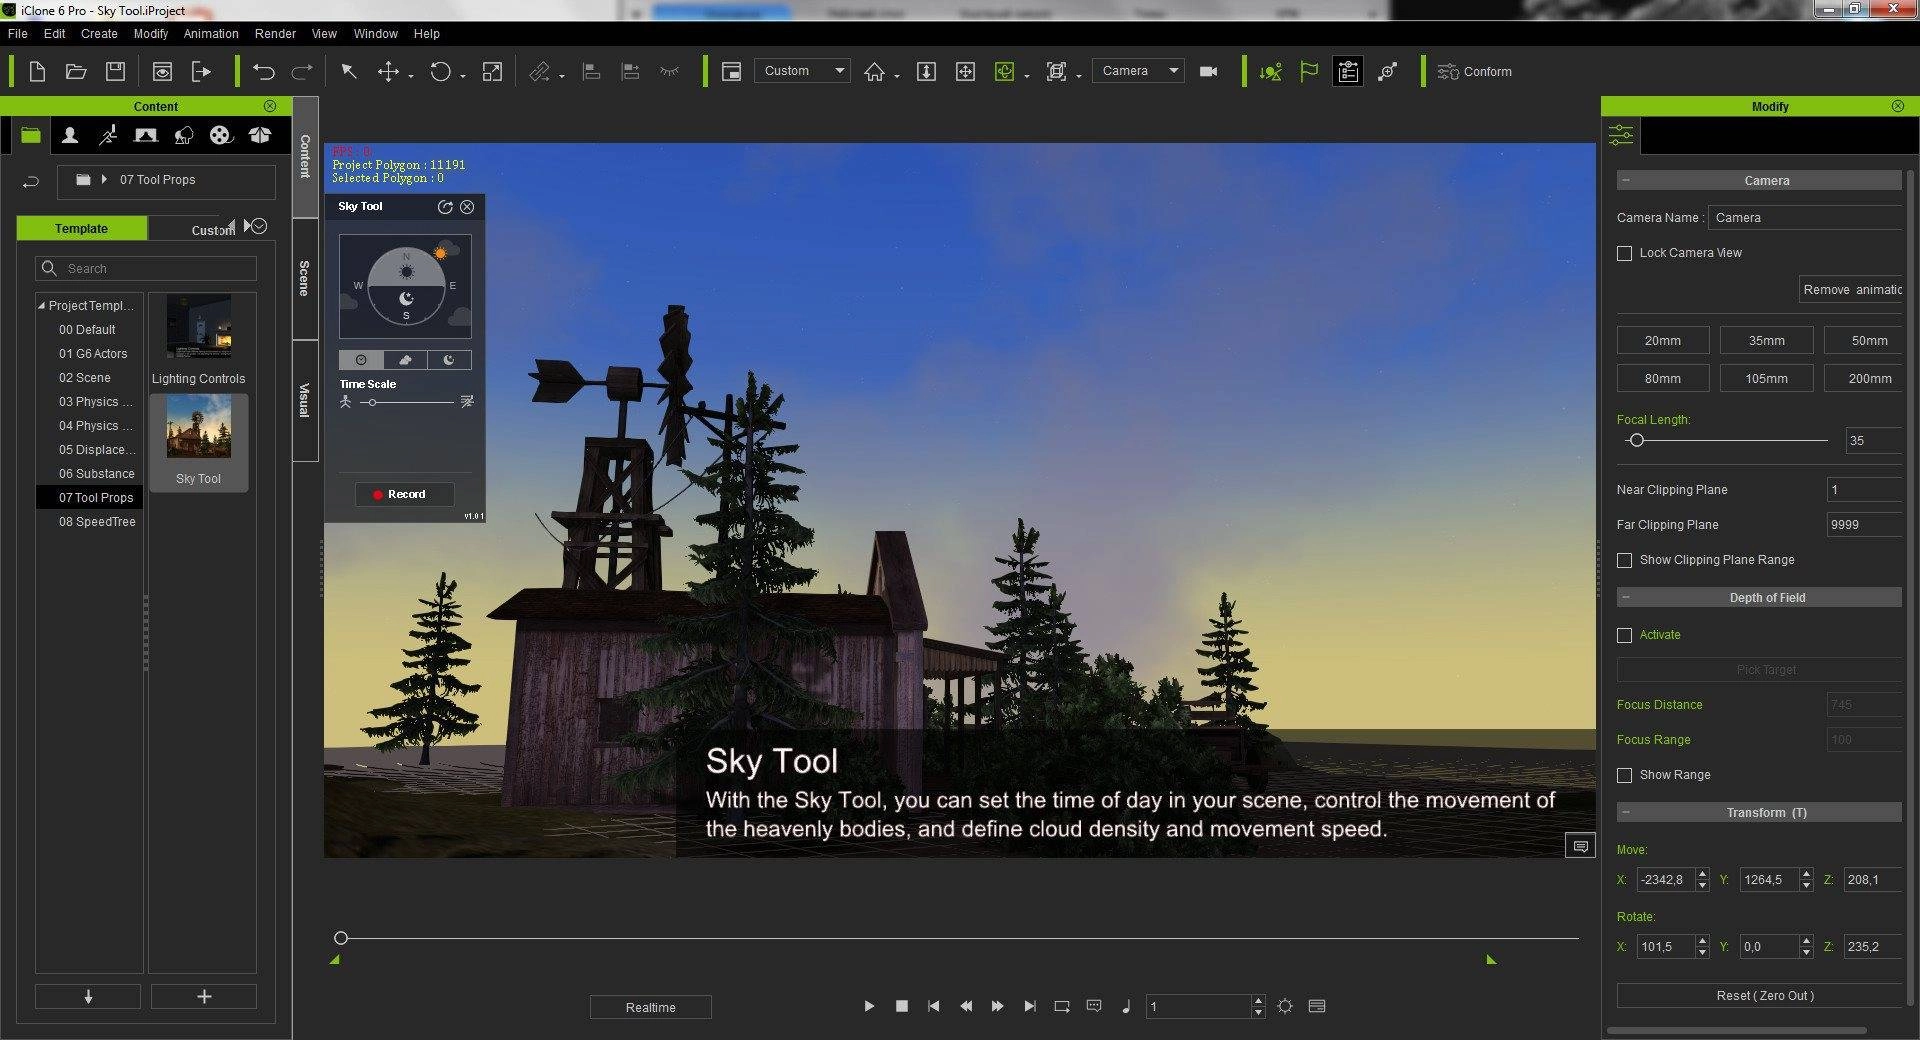The width and height of the screenshot is (1920, 1040).
Task: Open the Animation menu
Action: click(x=211, y=34)
